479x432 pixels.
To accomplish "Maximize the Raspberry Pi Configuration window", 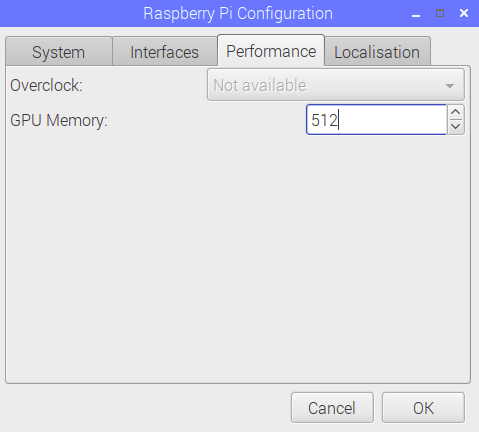I will point(440,13).
